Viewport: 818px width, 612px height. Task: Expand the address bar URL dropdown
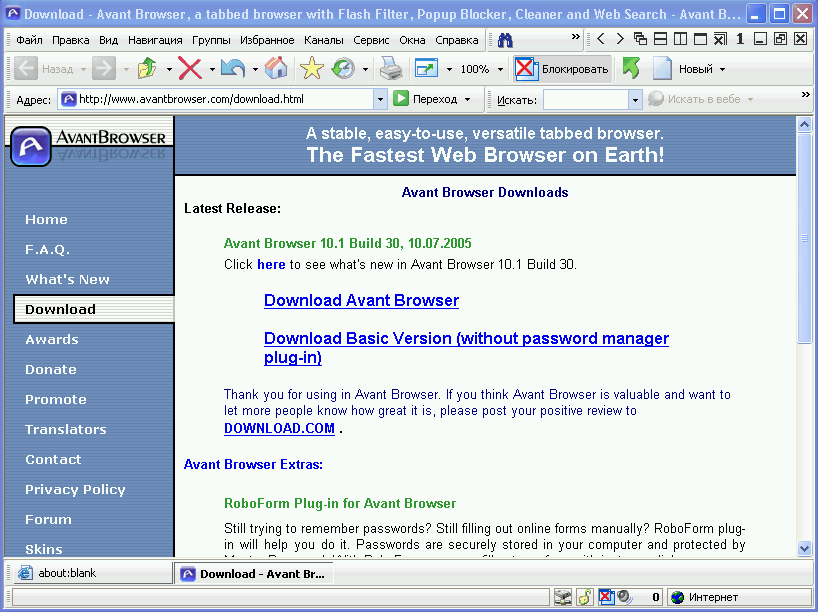(380, 99)
